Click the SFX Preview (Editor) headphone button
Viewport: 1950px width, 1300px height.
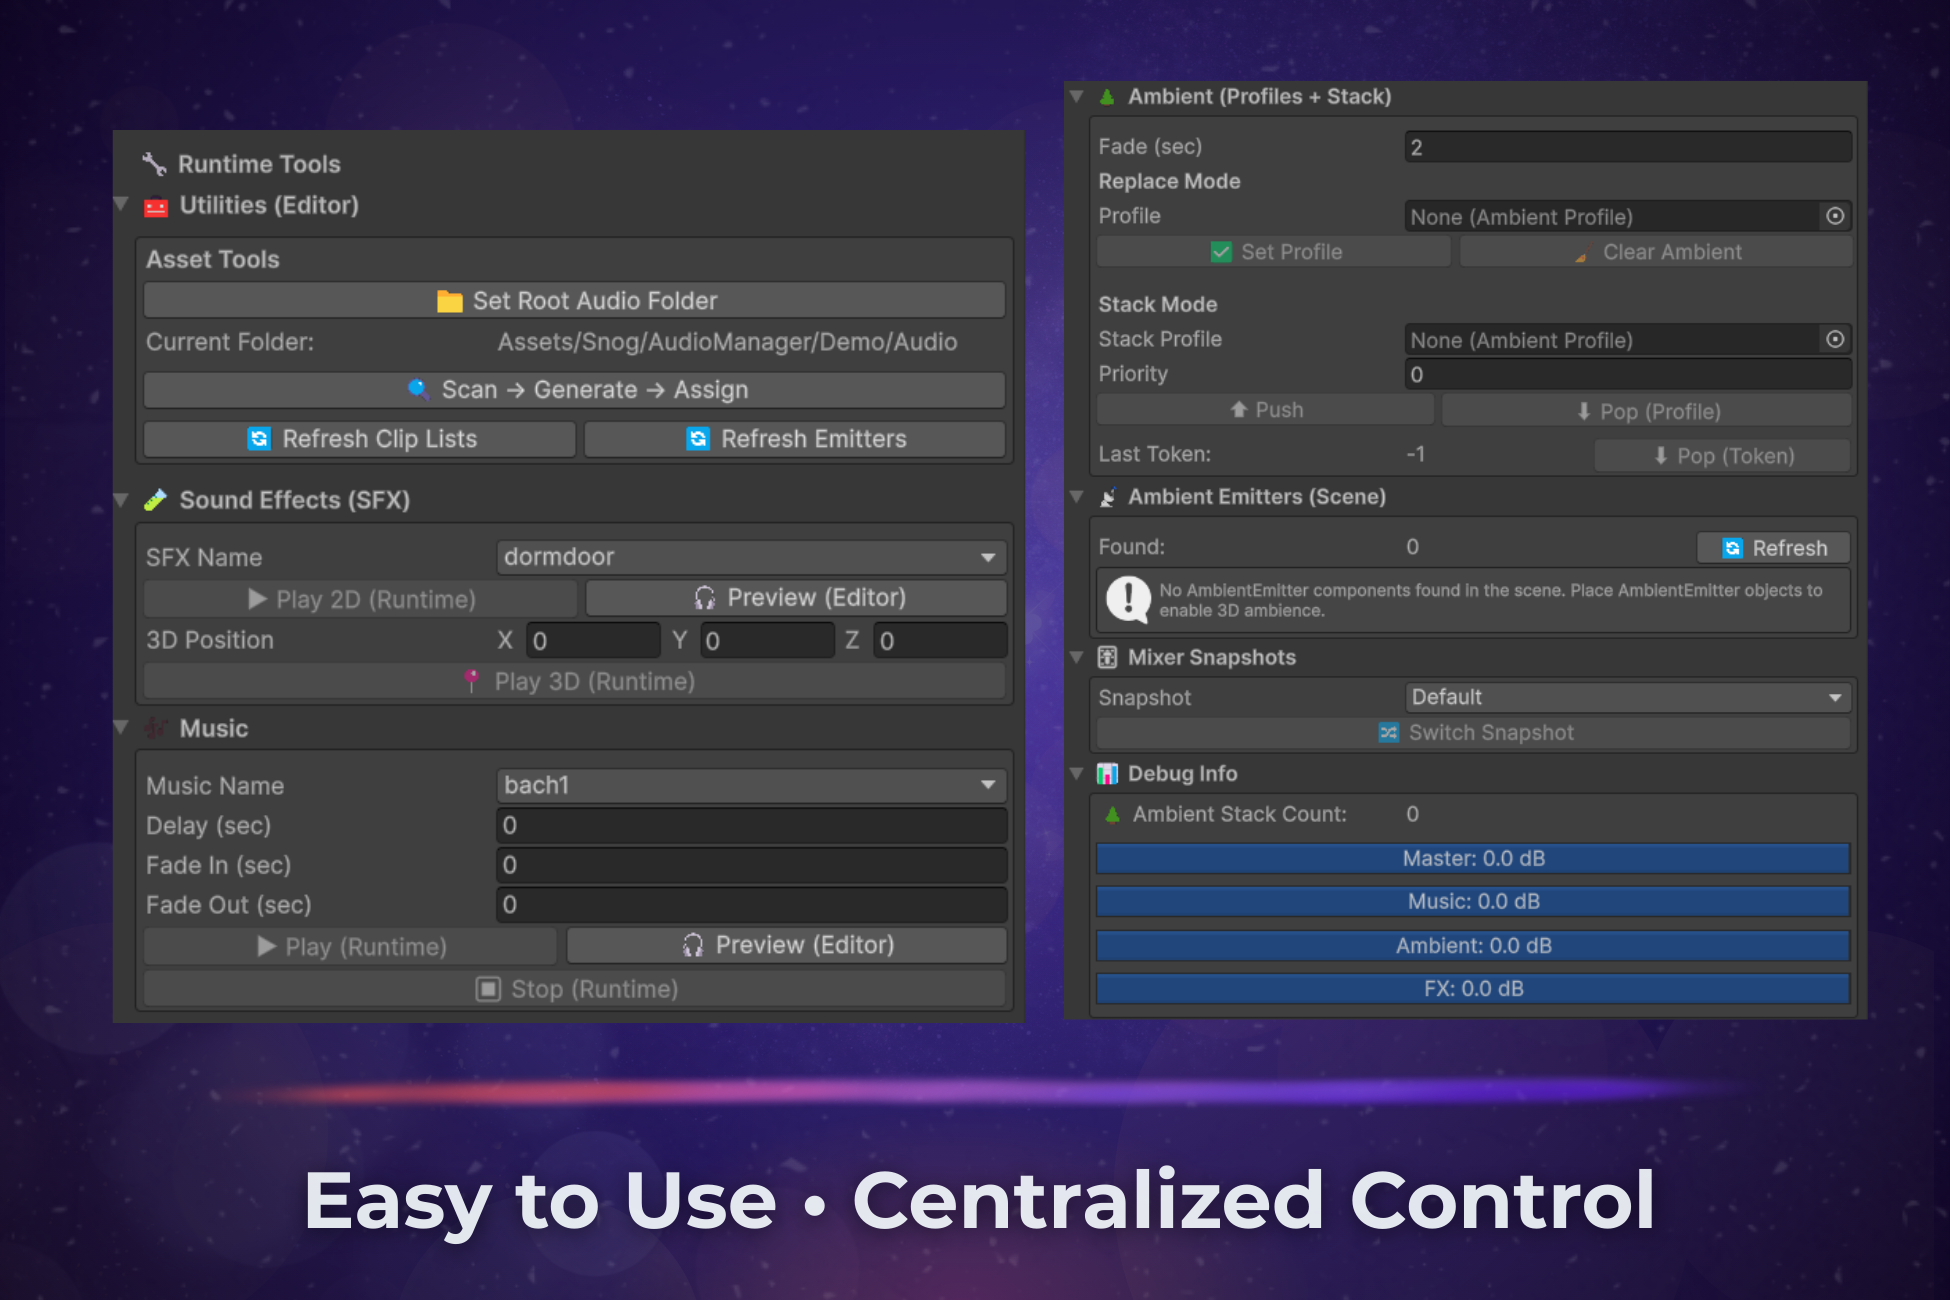pos(797,598)
